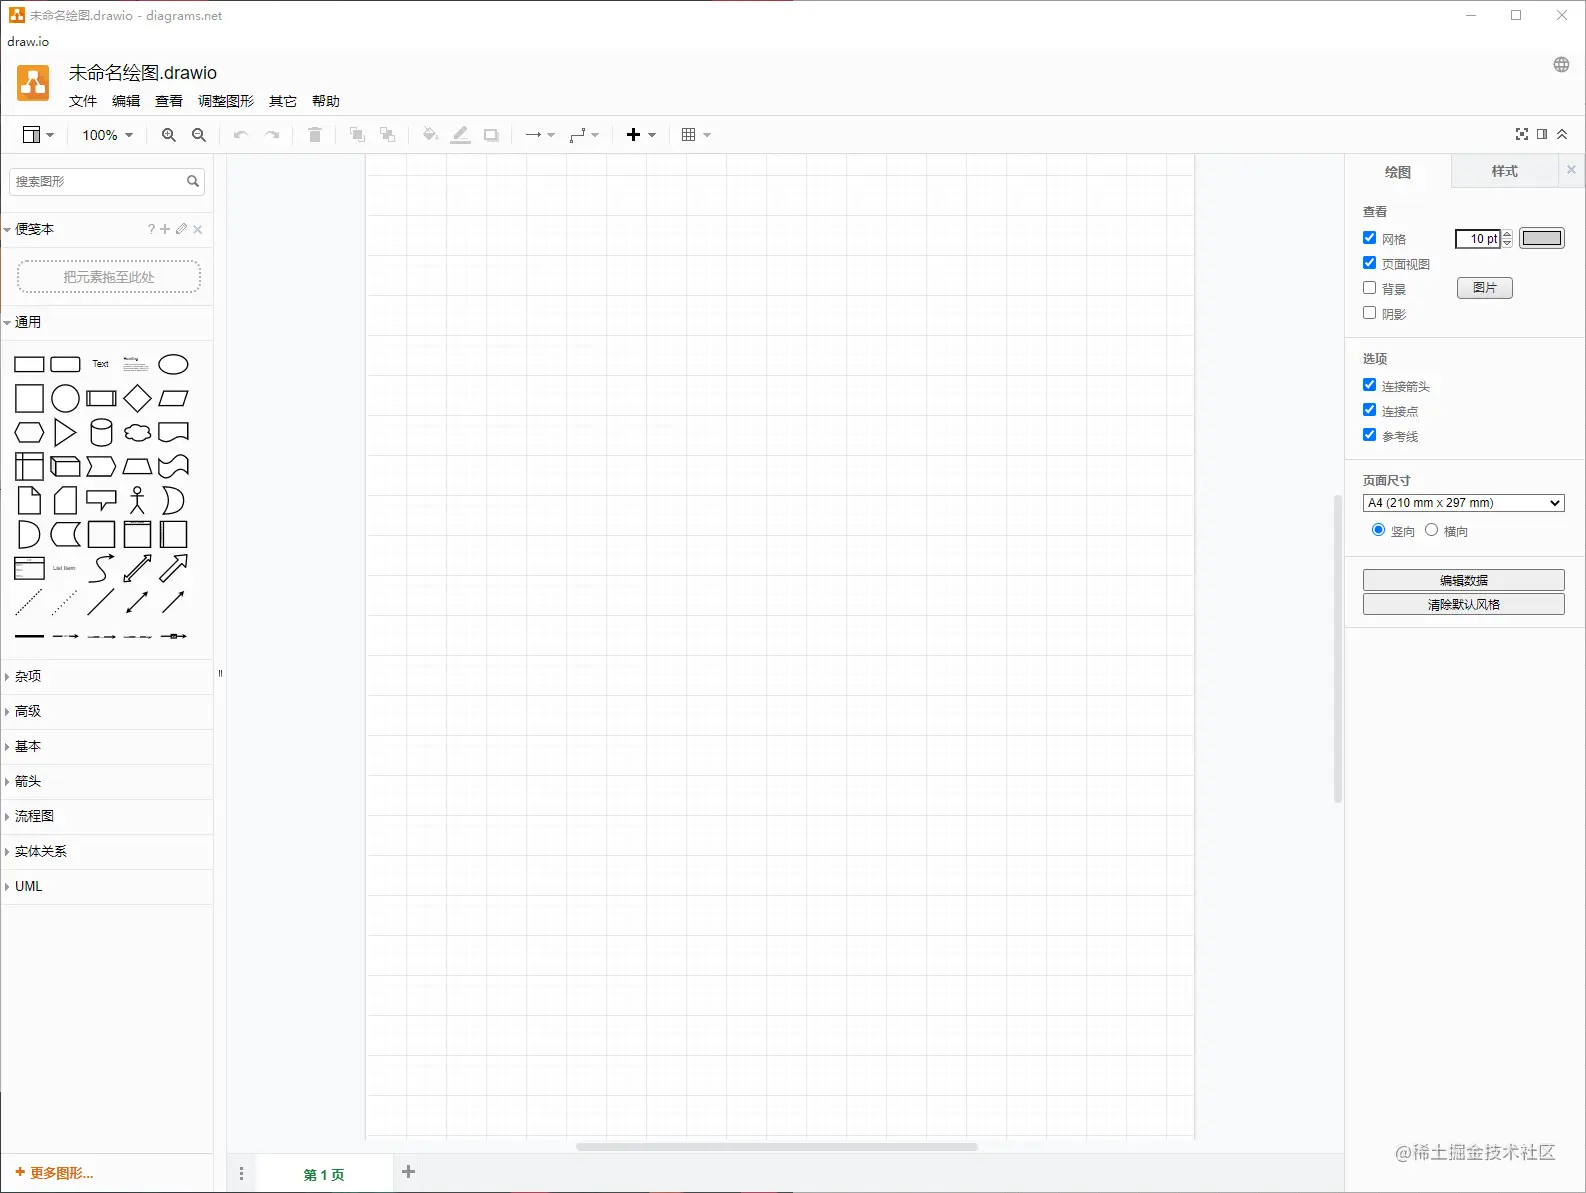Viewport: 1586px width, 1193px height.
Task: Open the A4 page size dropdown
Action: (x=1463, y=503)
